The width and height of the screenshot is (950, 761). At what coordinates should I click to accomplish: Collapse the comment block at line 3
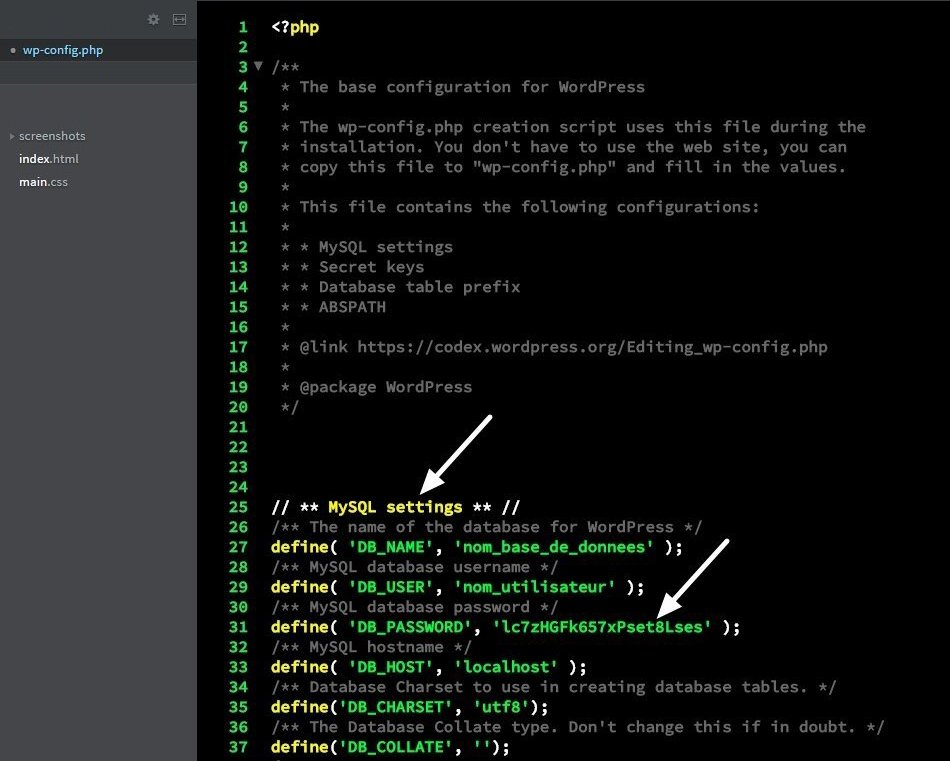[258, 67]
